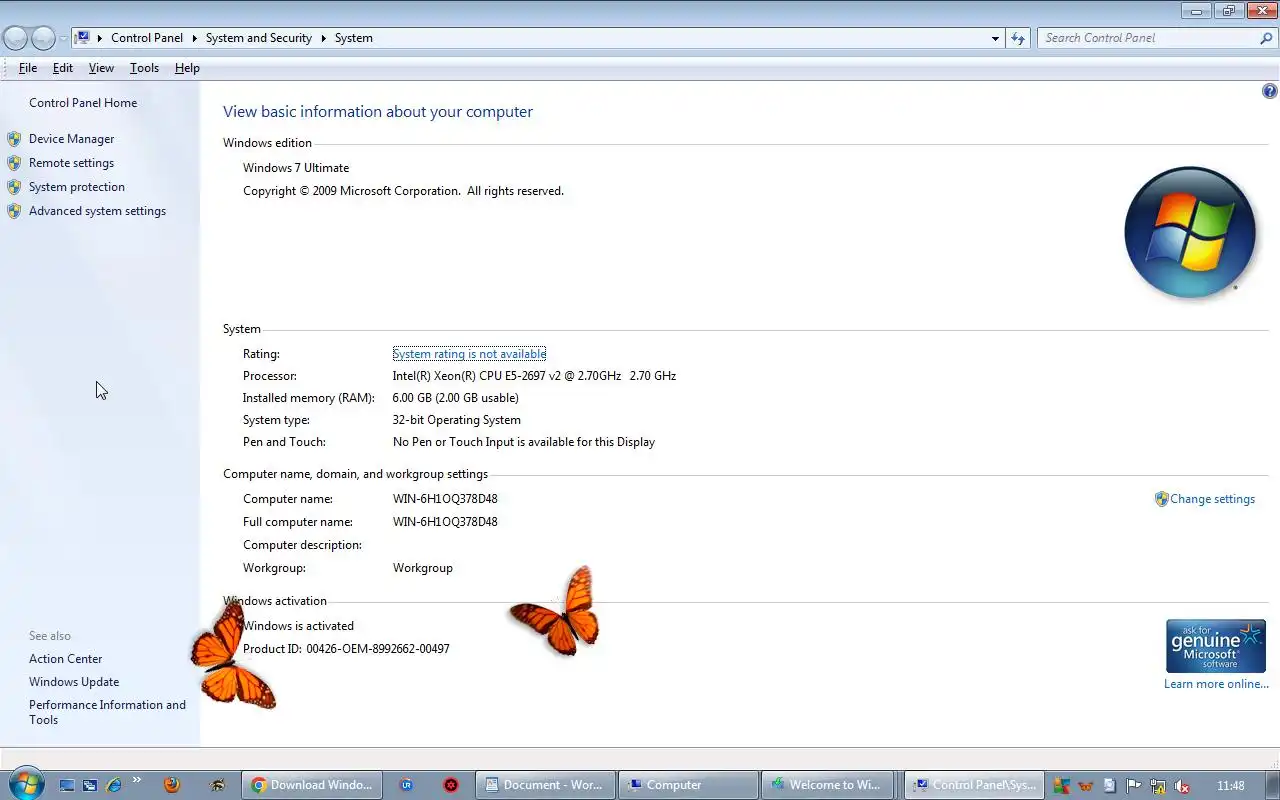Go to Control Panel Home
This screenshot has height=800, width=1280.
click(83, 103)
